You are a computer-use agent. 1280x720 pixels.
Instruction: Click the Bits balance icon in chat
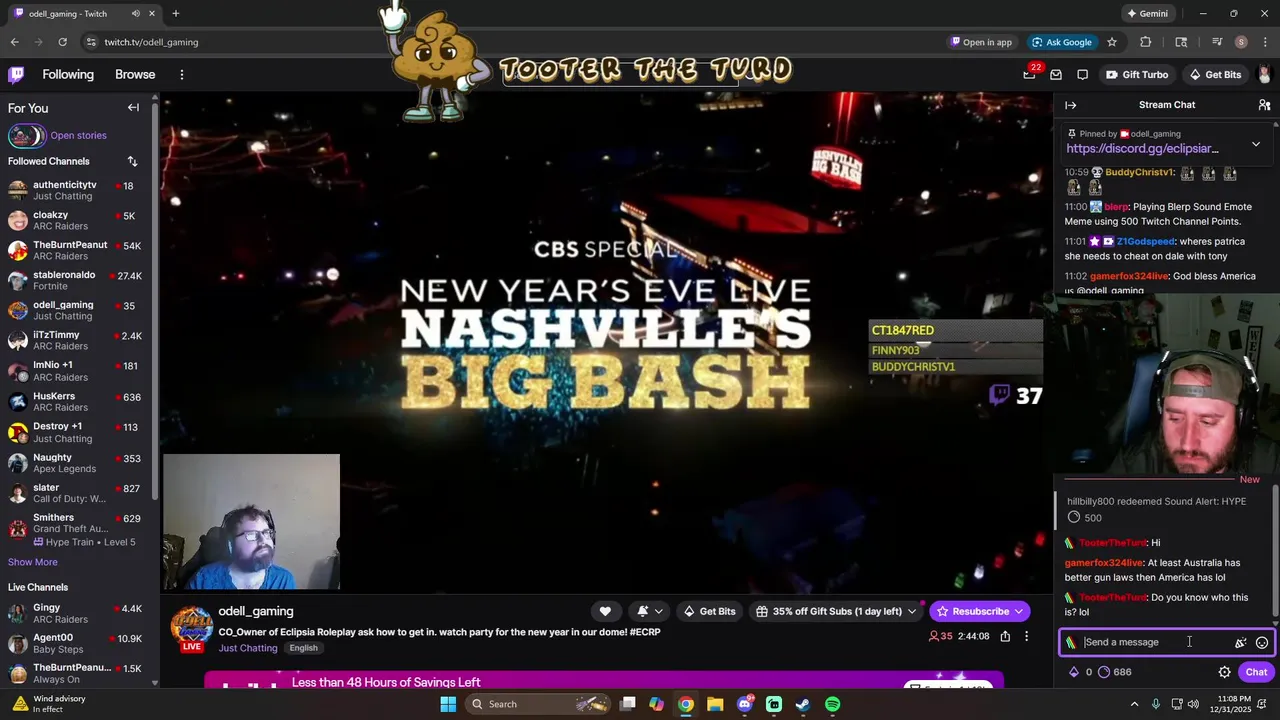coord(1074,672)
